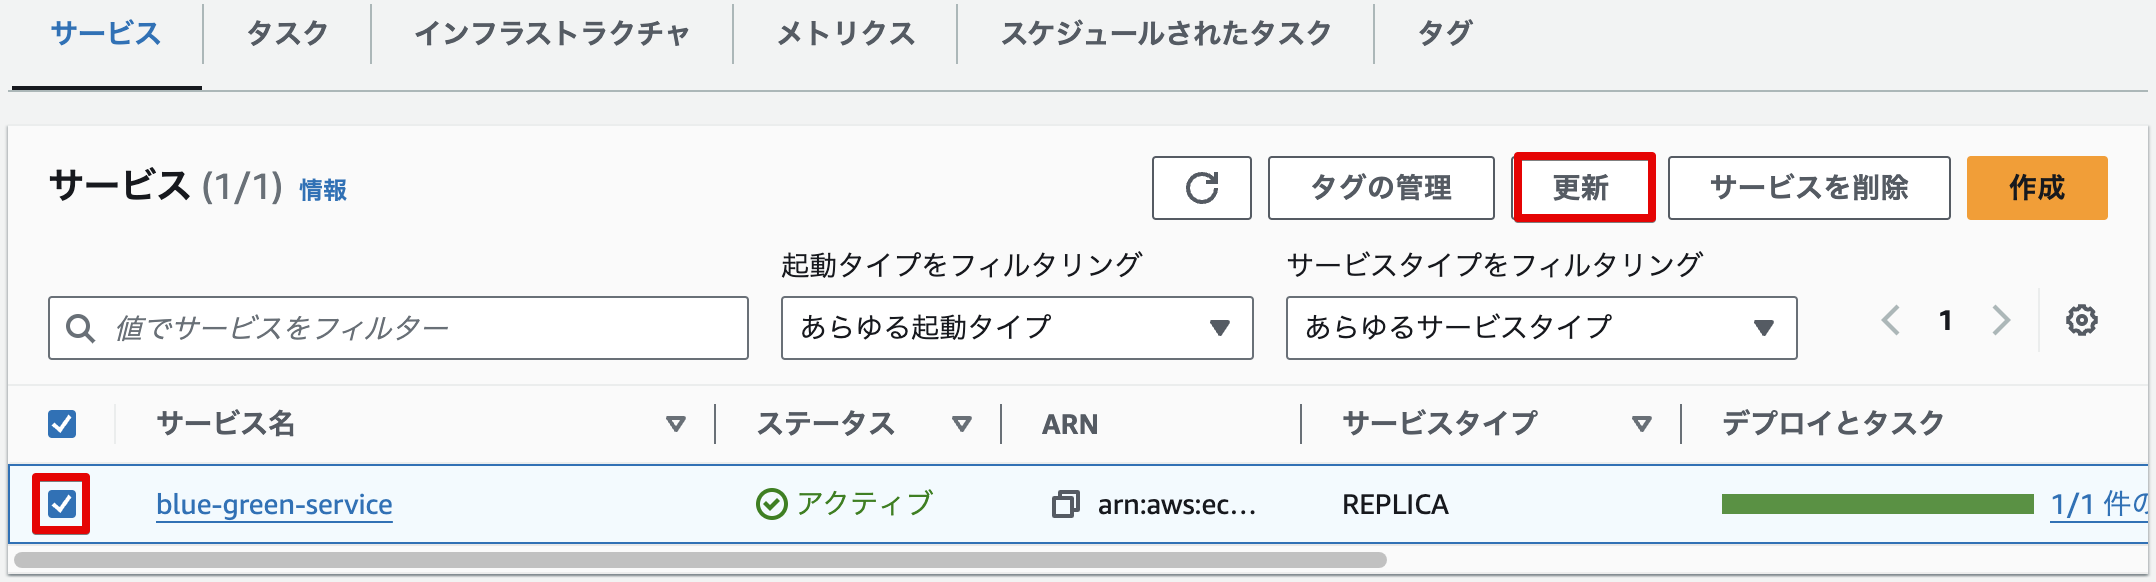Image resolution: width=2156 pixels, height=582 pixels.
Task: Click the デプロイとタスク column header
Action: click(1832, 423)
